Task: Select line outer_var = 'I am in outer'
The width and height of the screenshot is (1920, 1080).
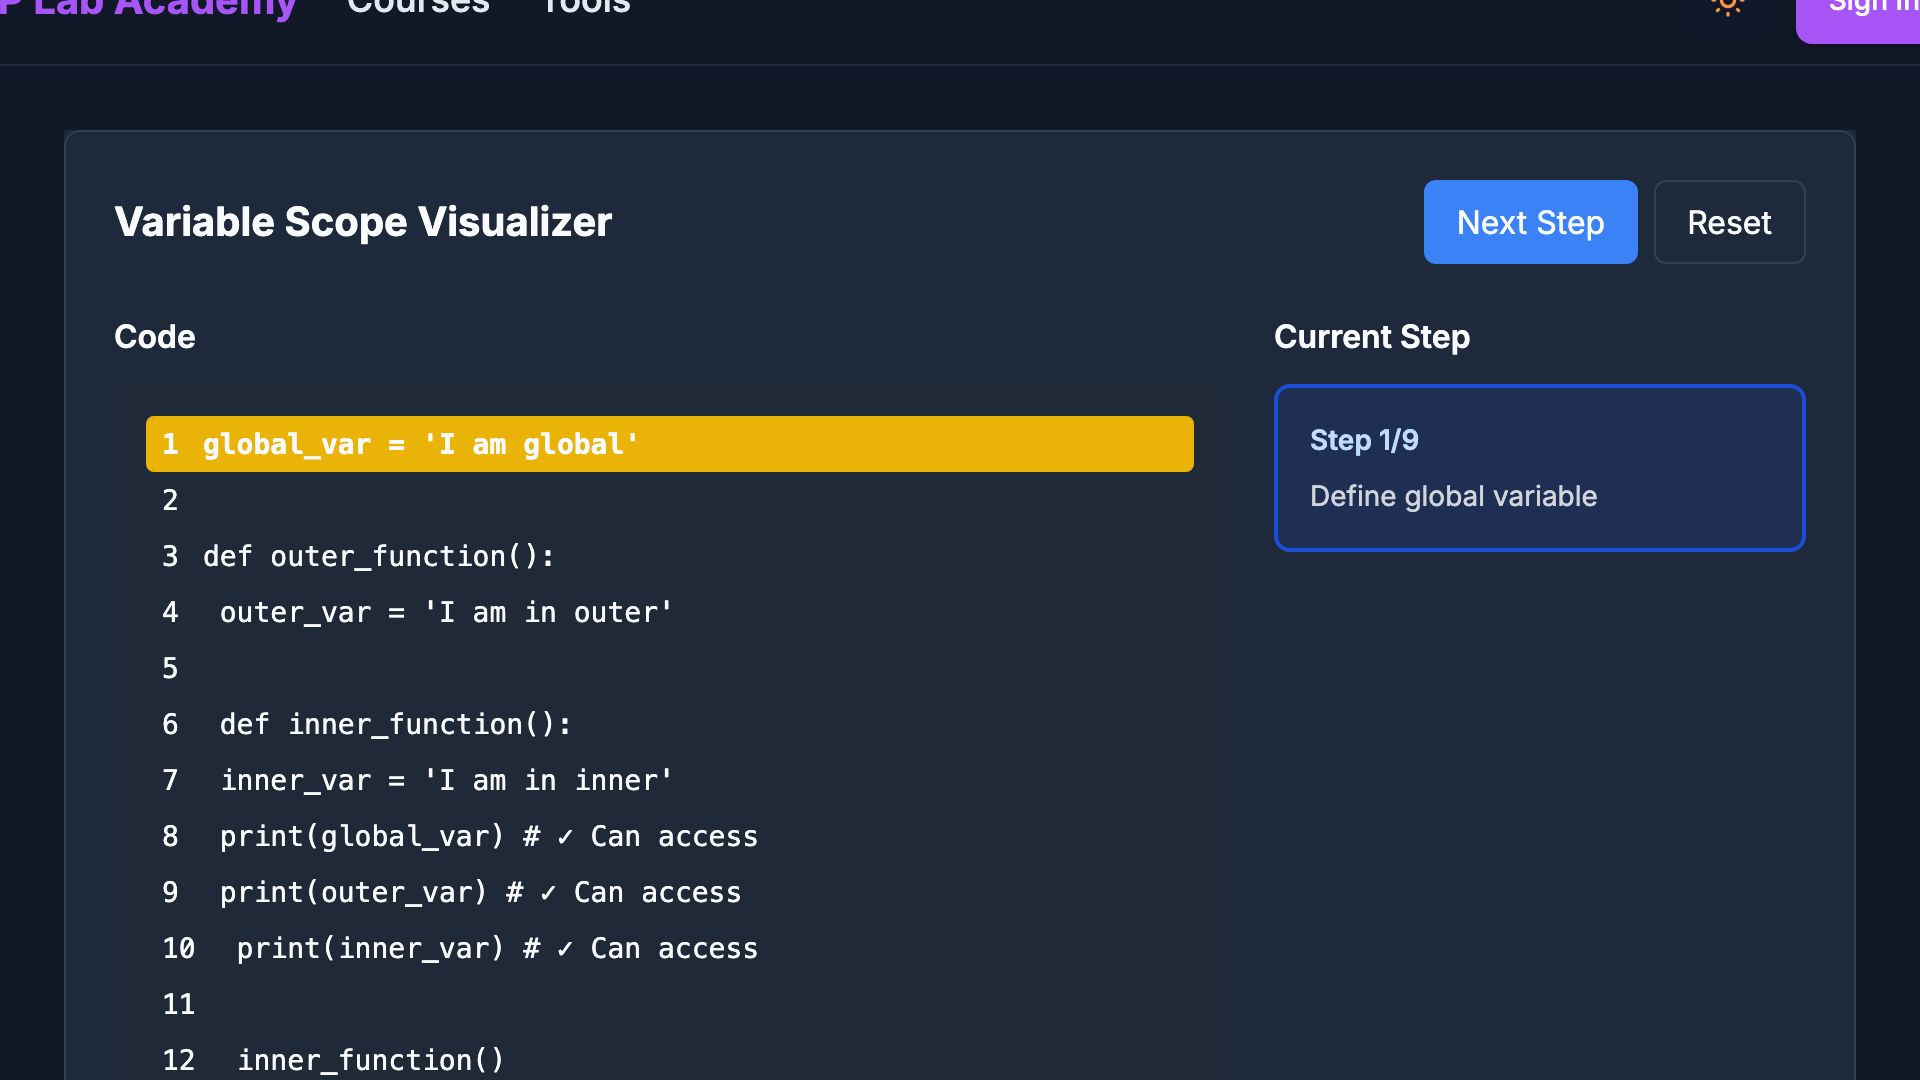Action: click(x=670, y=612)
